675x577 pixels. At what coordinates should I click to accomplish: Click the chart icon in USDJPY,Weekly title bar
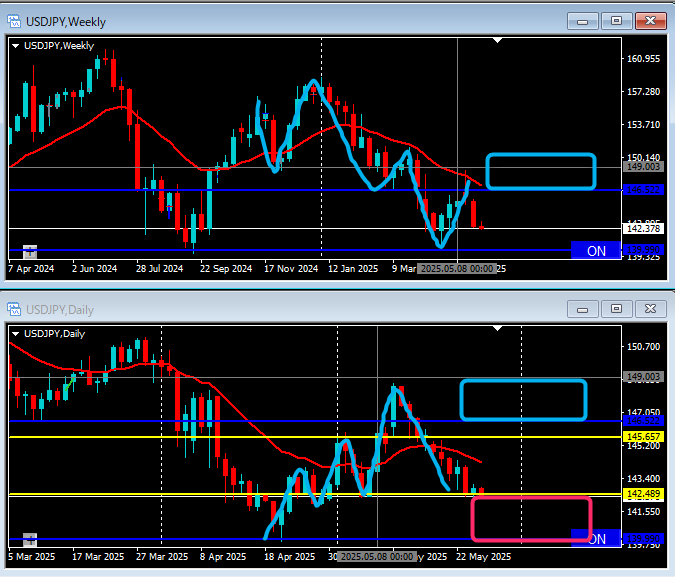point(14,22)
